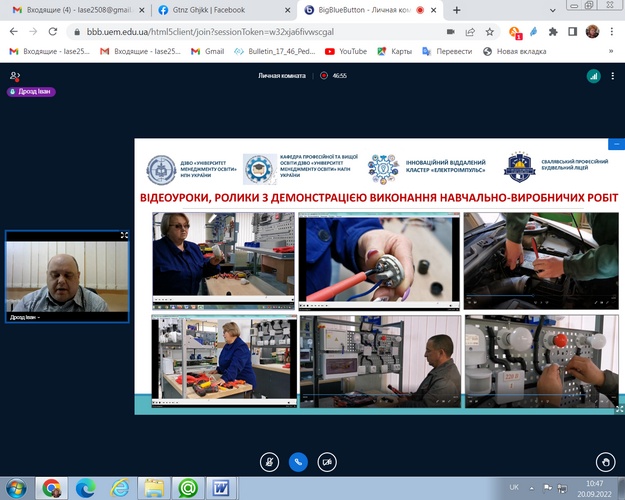Expand the webcam video to fullscreen

(x=124, y=236)
